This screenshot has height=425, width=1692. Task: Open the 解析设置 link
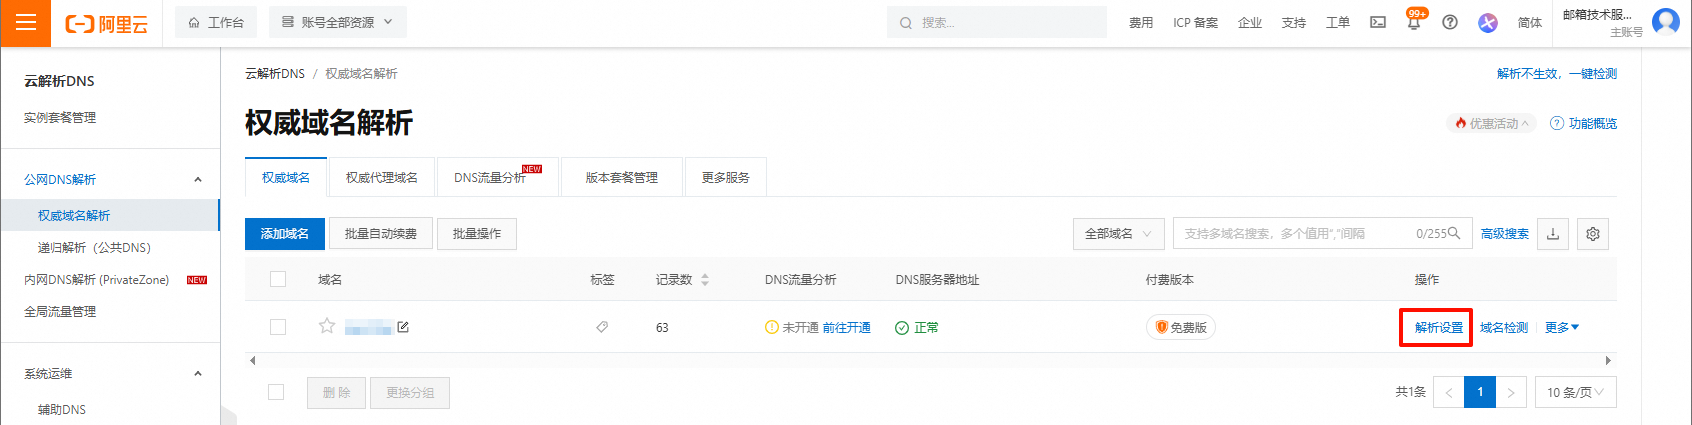click(1438, 328)
